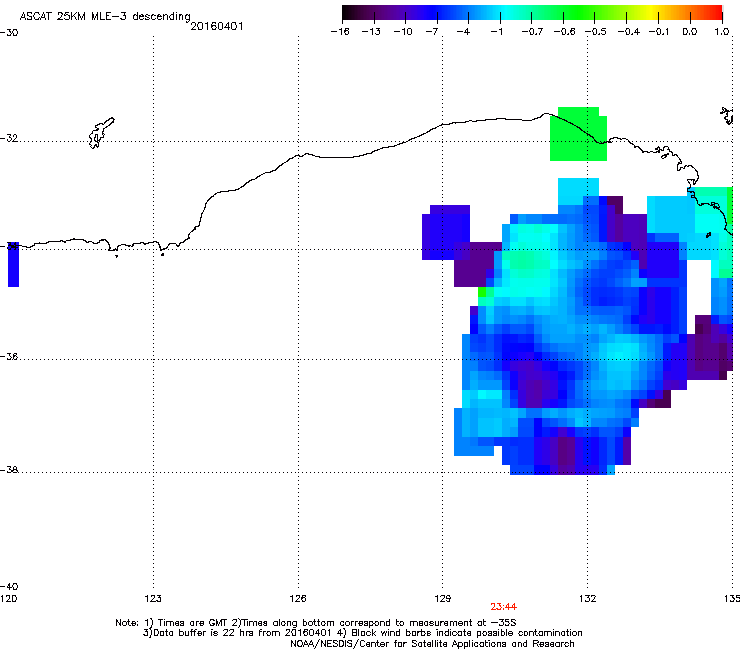Click the date label 20160401

(217, 26)
